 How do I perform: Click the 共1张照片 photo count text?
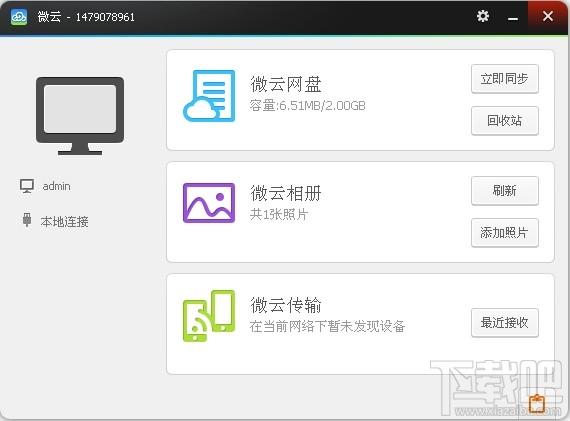click(x=279, y=214)
